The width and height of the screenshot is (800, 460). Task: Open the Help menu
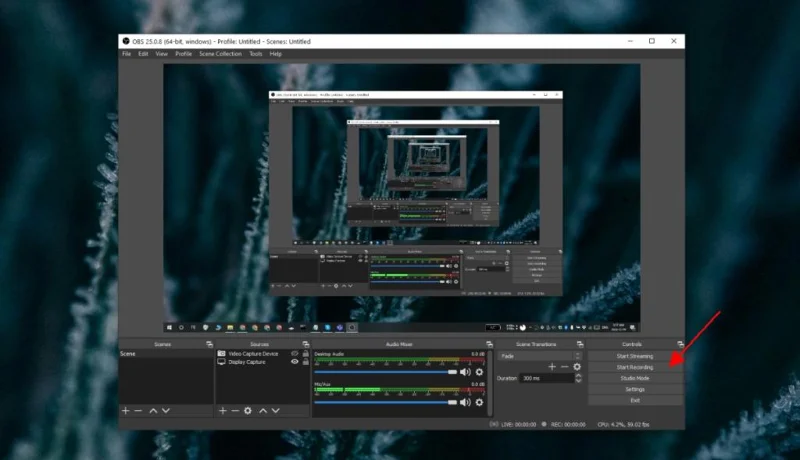[276, 54]
